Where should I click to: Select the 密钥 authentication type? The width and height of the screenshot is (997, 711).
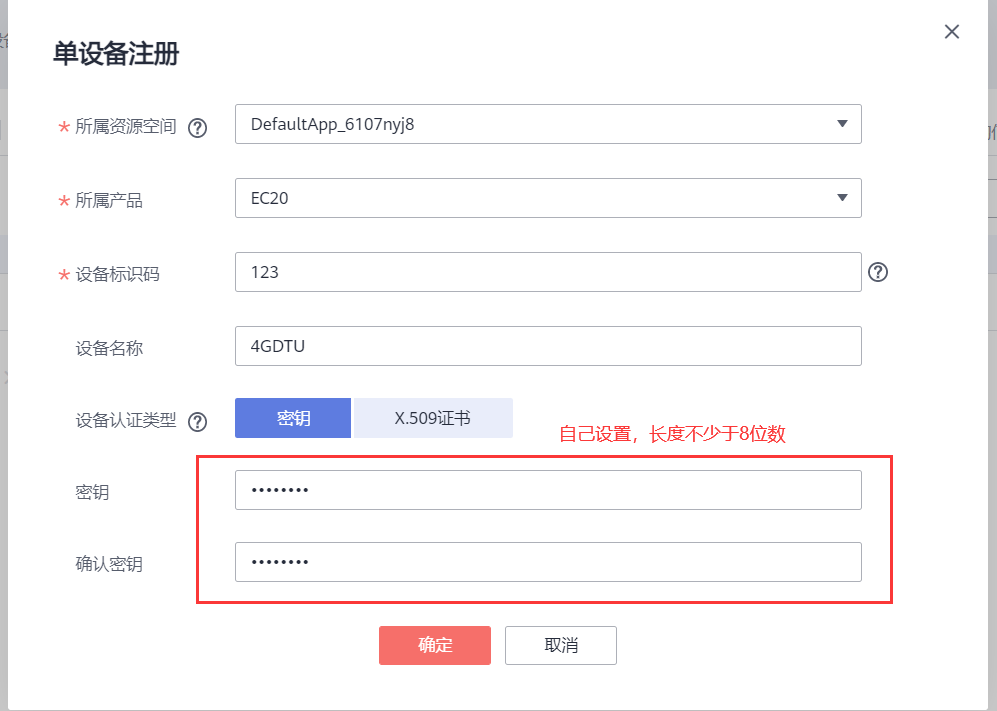[x=293, y=418]
